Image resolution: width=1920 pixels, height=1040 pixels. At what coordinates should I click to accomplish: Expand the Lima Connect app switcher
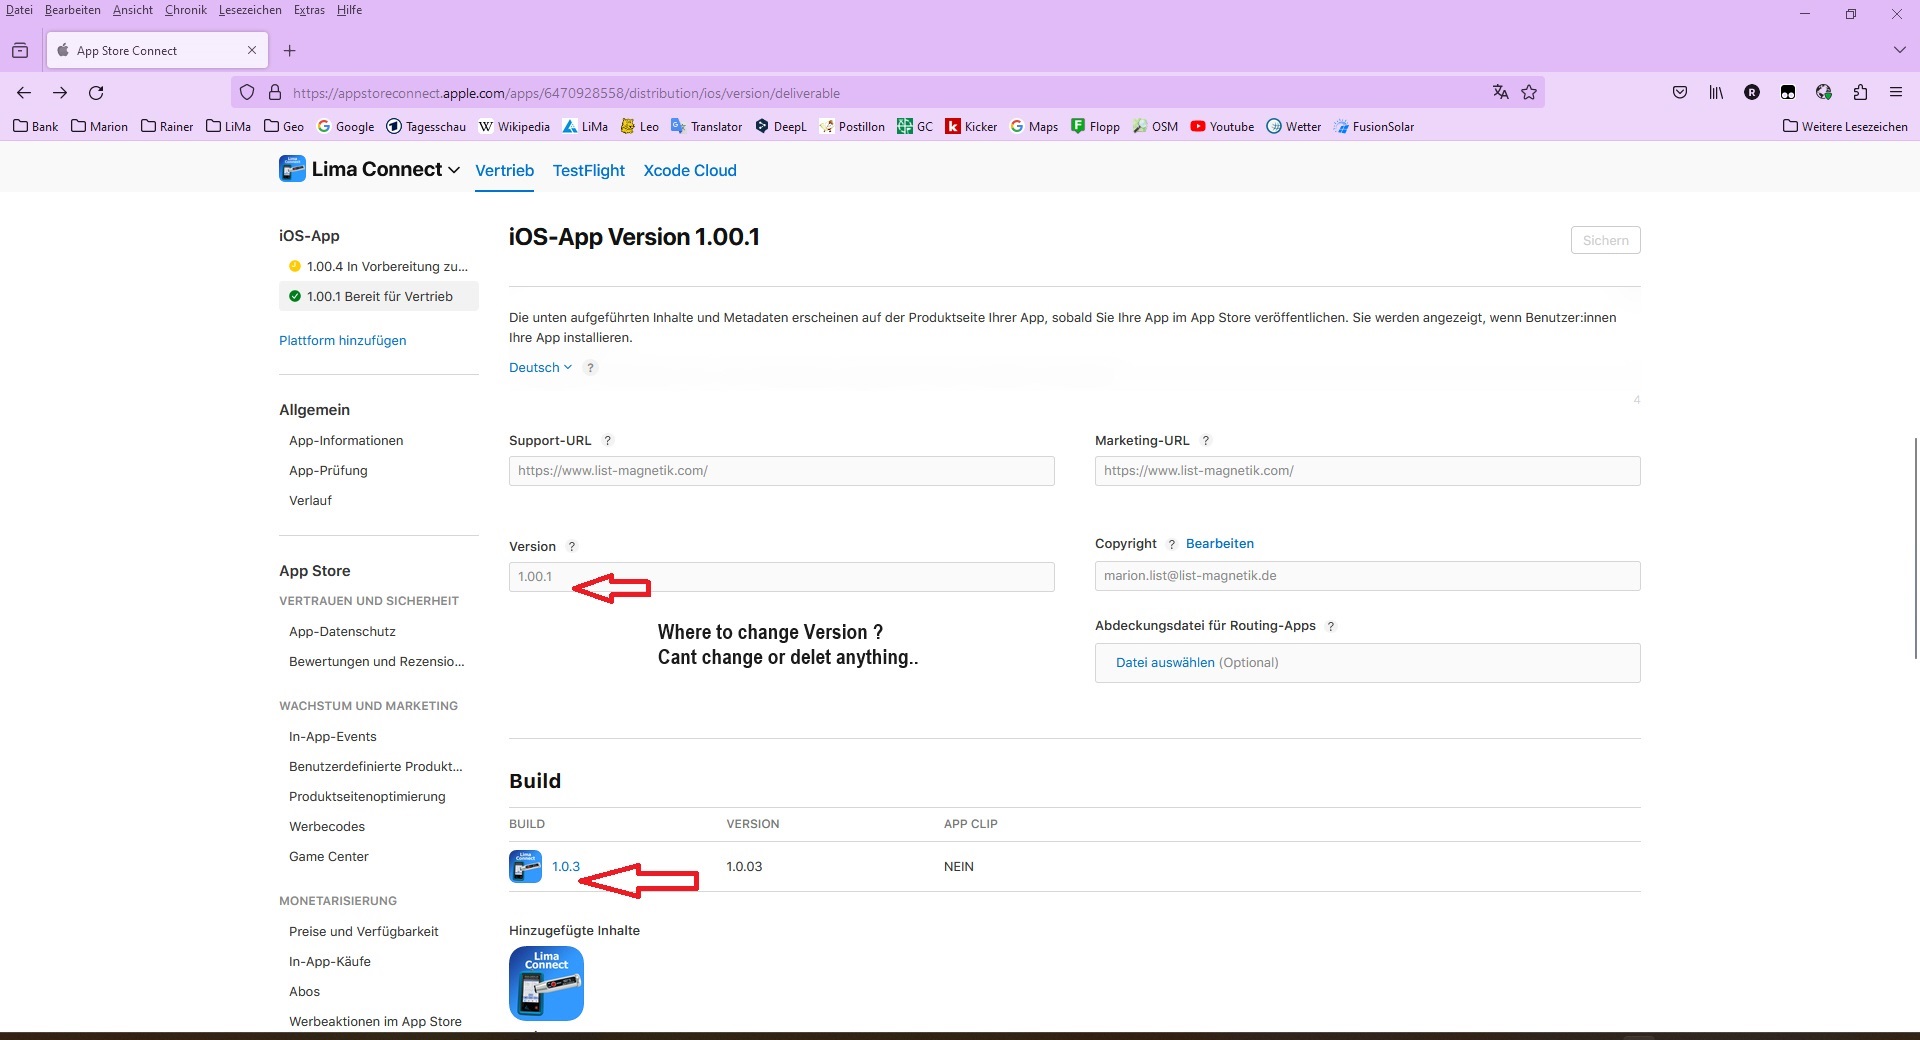point(370,170)
